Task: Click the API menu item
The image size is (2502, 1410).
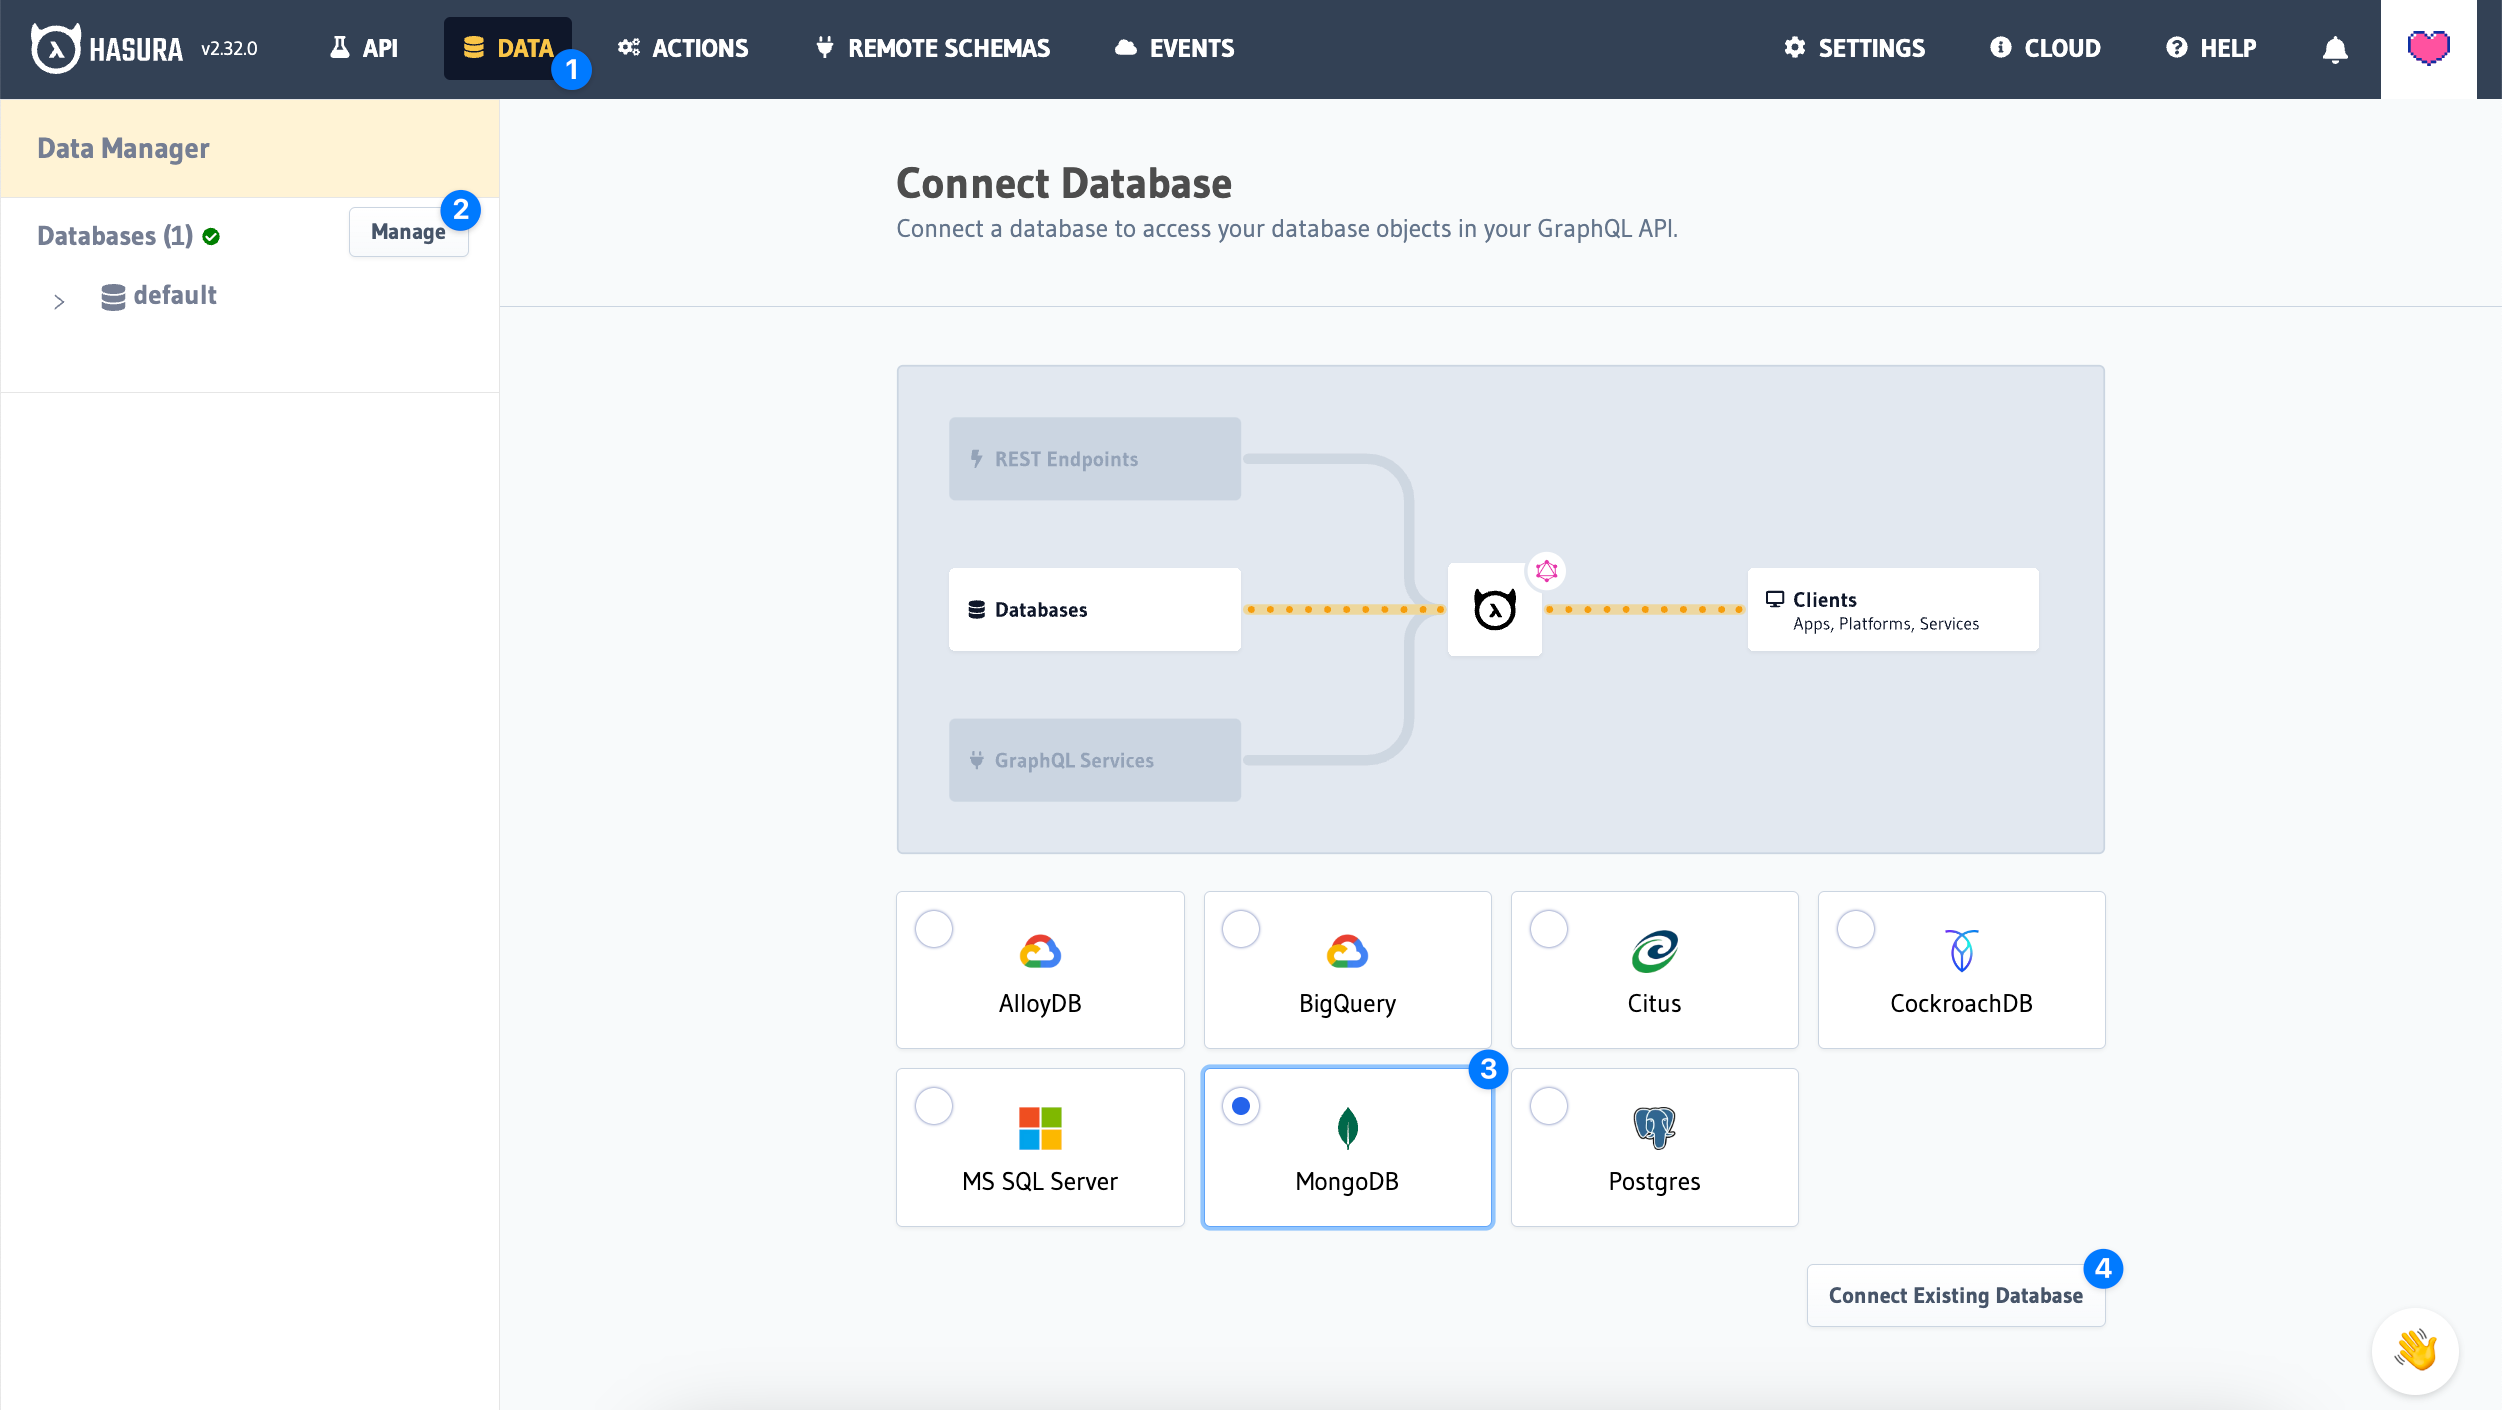Action: tap(363, 48)
